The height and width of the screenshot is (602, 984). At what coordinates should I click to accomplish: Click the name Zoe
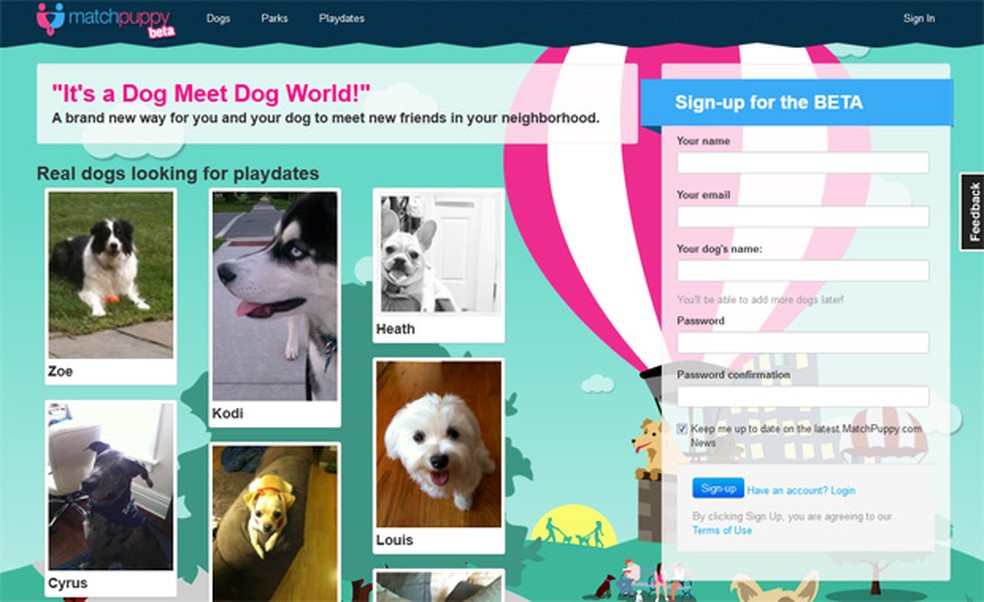pos(60,371)
